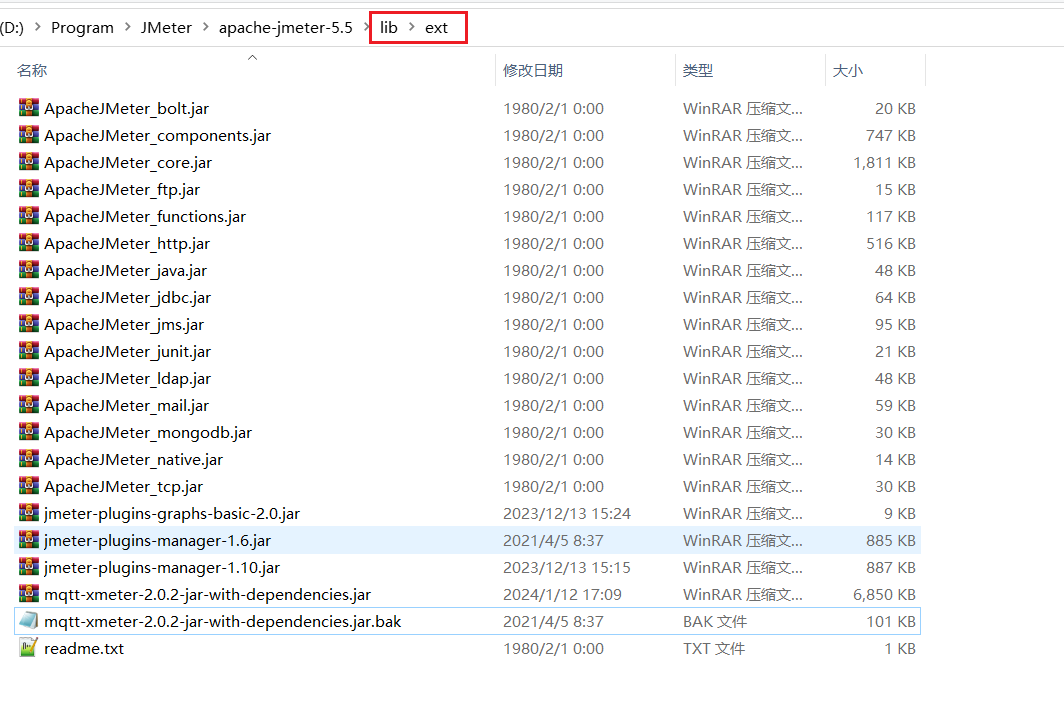Click the BAK 文件 type cell
This screenshot has height=710, width=1064.
[715, 622]
